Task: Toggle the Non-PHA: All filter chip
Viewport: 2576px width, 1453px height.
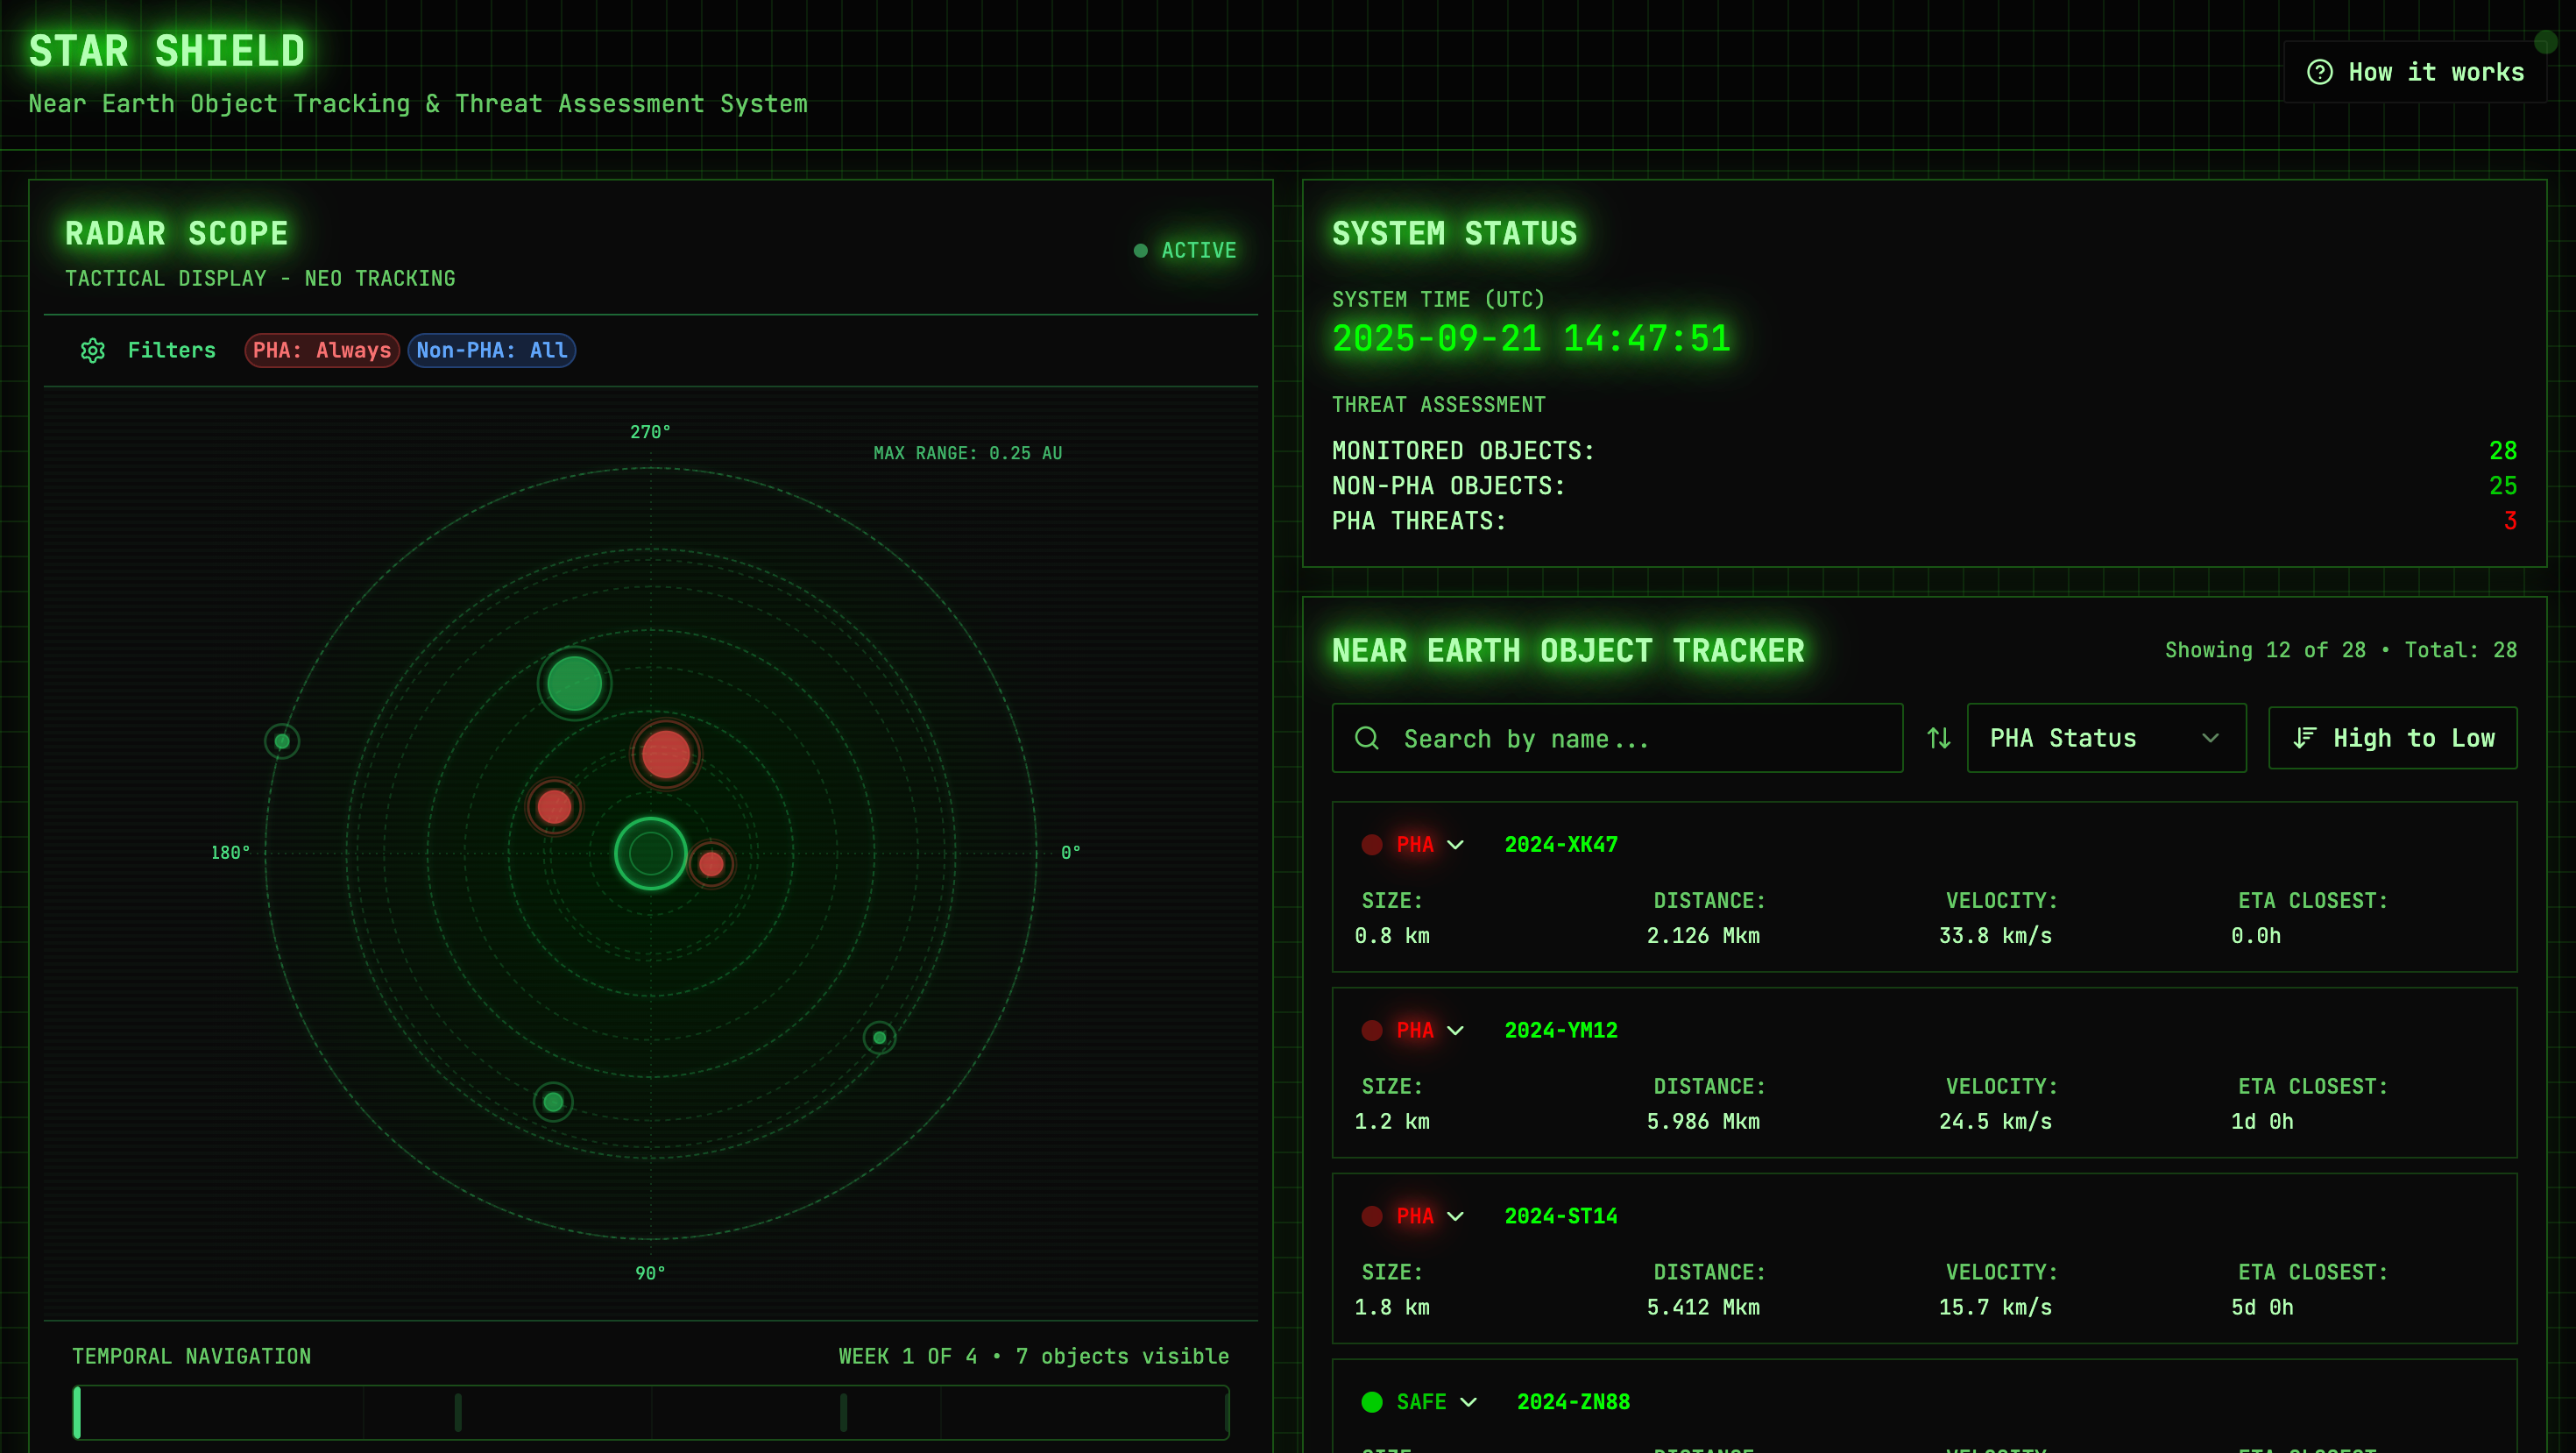Action: point(491,350)
